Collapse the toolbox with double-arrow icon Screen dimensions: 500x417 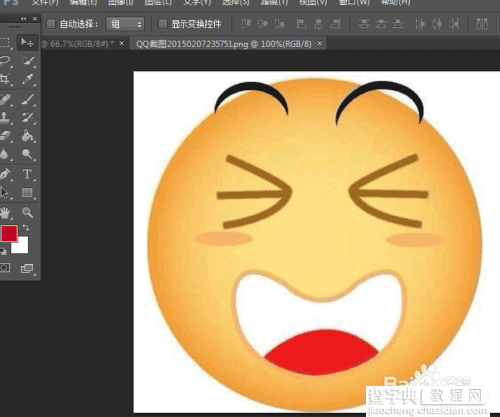point(24,19)
